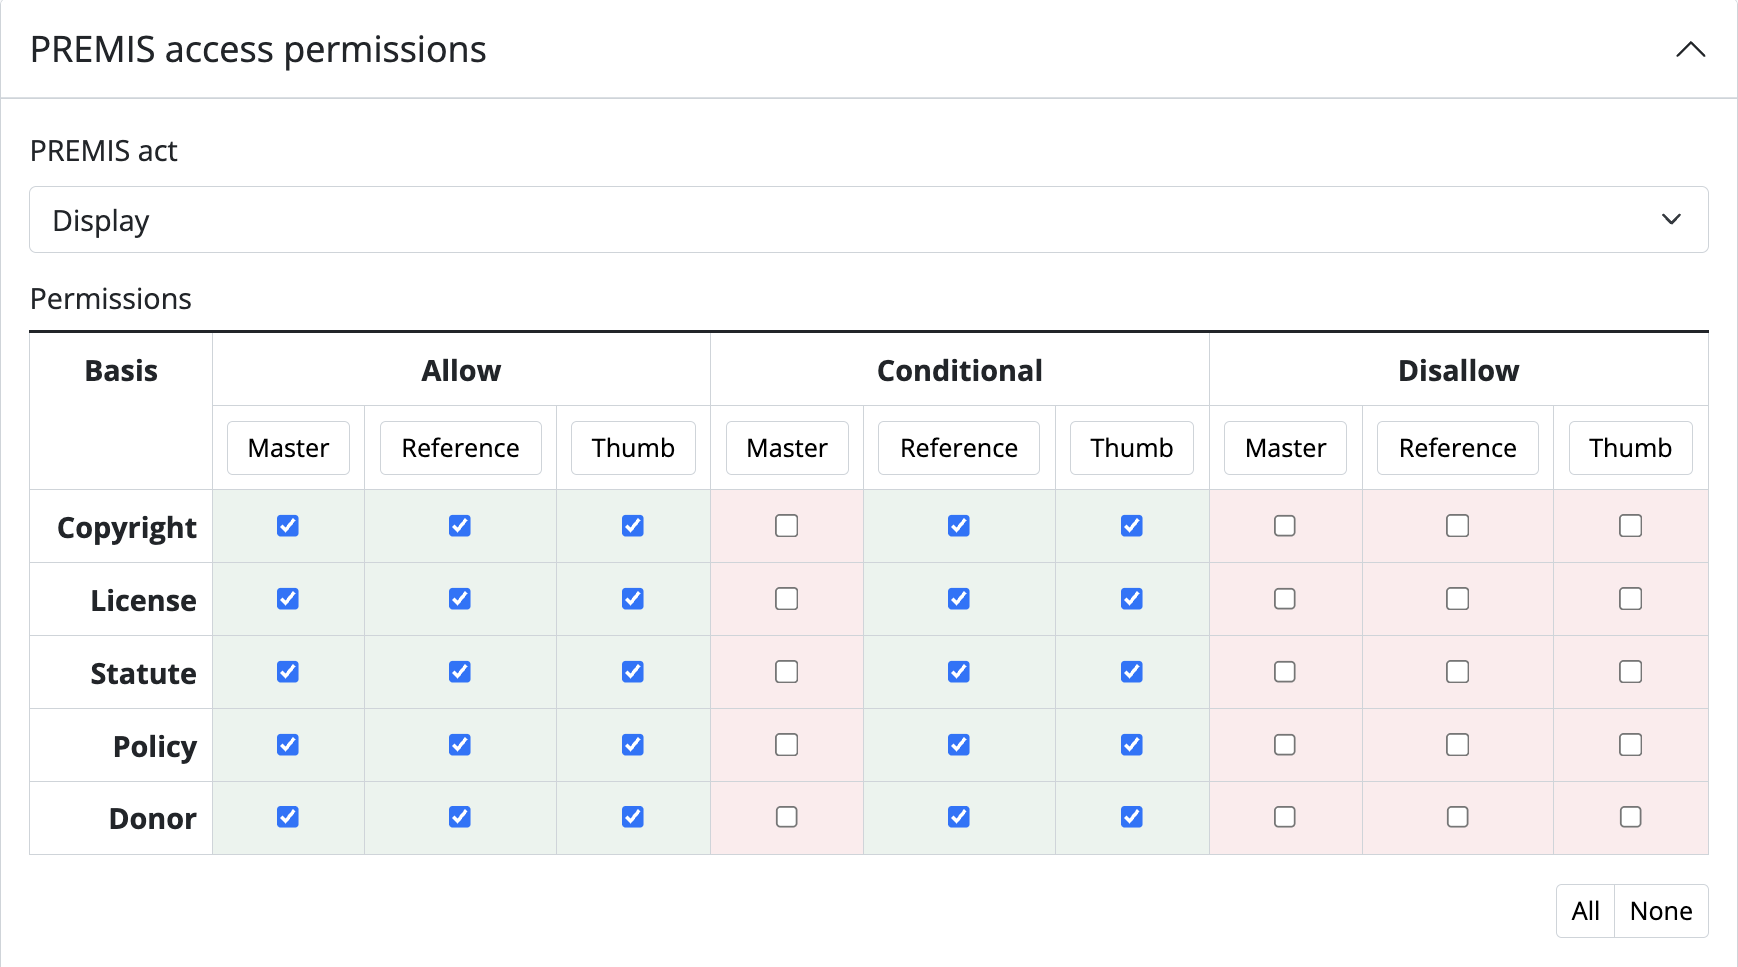Open the PREMIS act dropdown

pyautogui.click(x=868, y=220)
